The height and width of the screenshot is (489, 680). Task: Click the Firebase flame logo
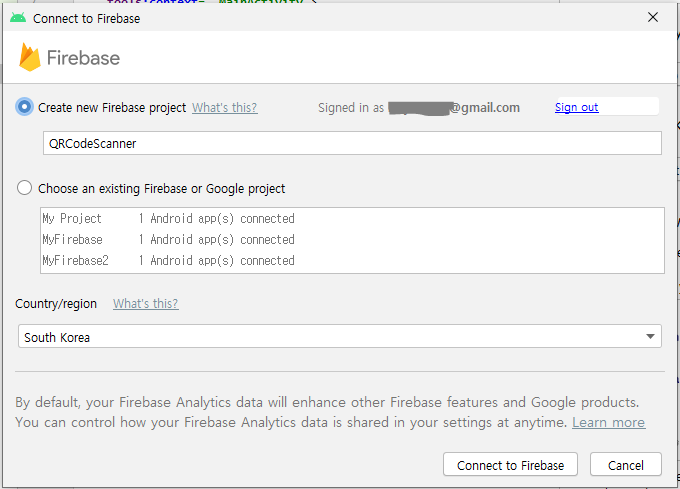pyautogui.click(x=30, y=58)
